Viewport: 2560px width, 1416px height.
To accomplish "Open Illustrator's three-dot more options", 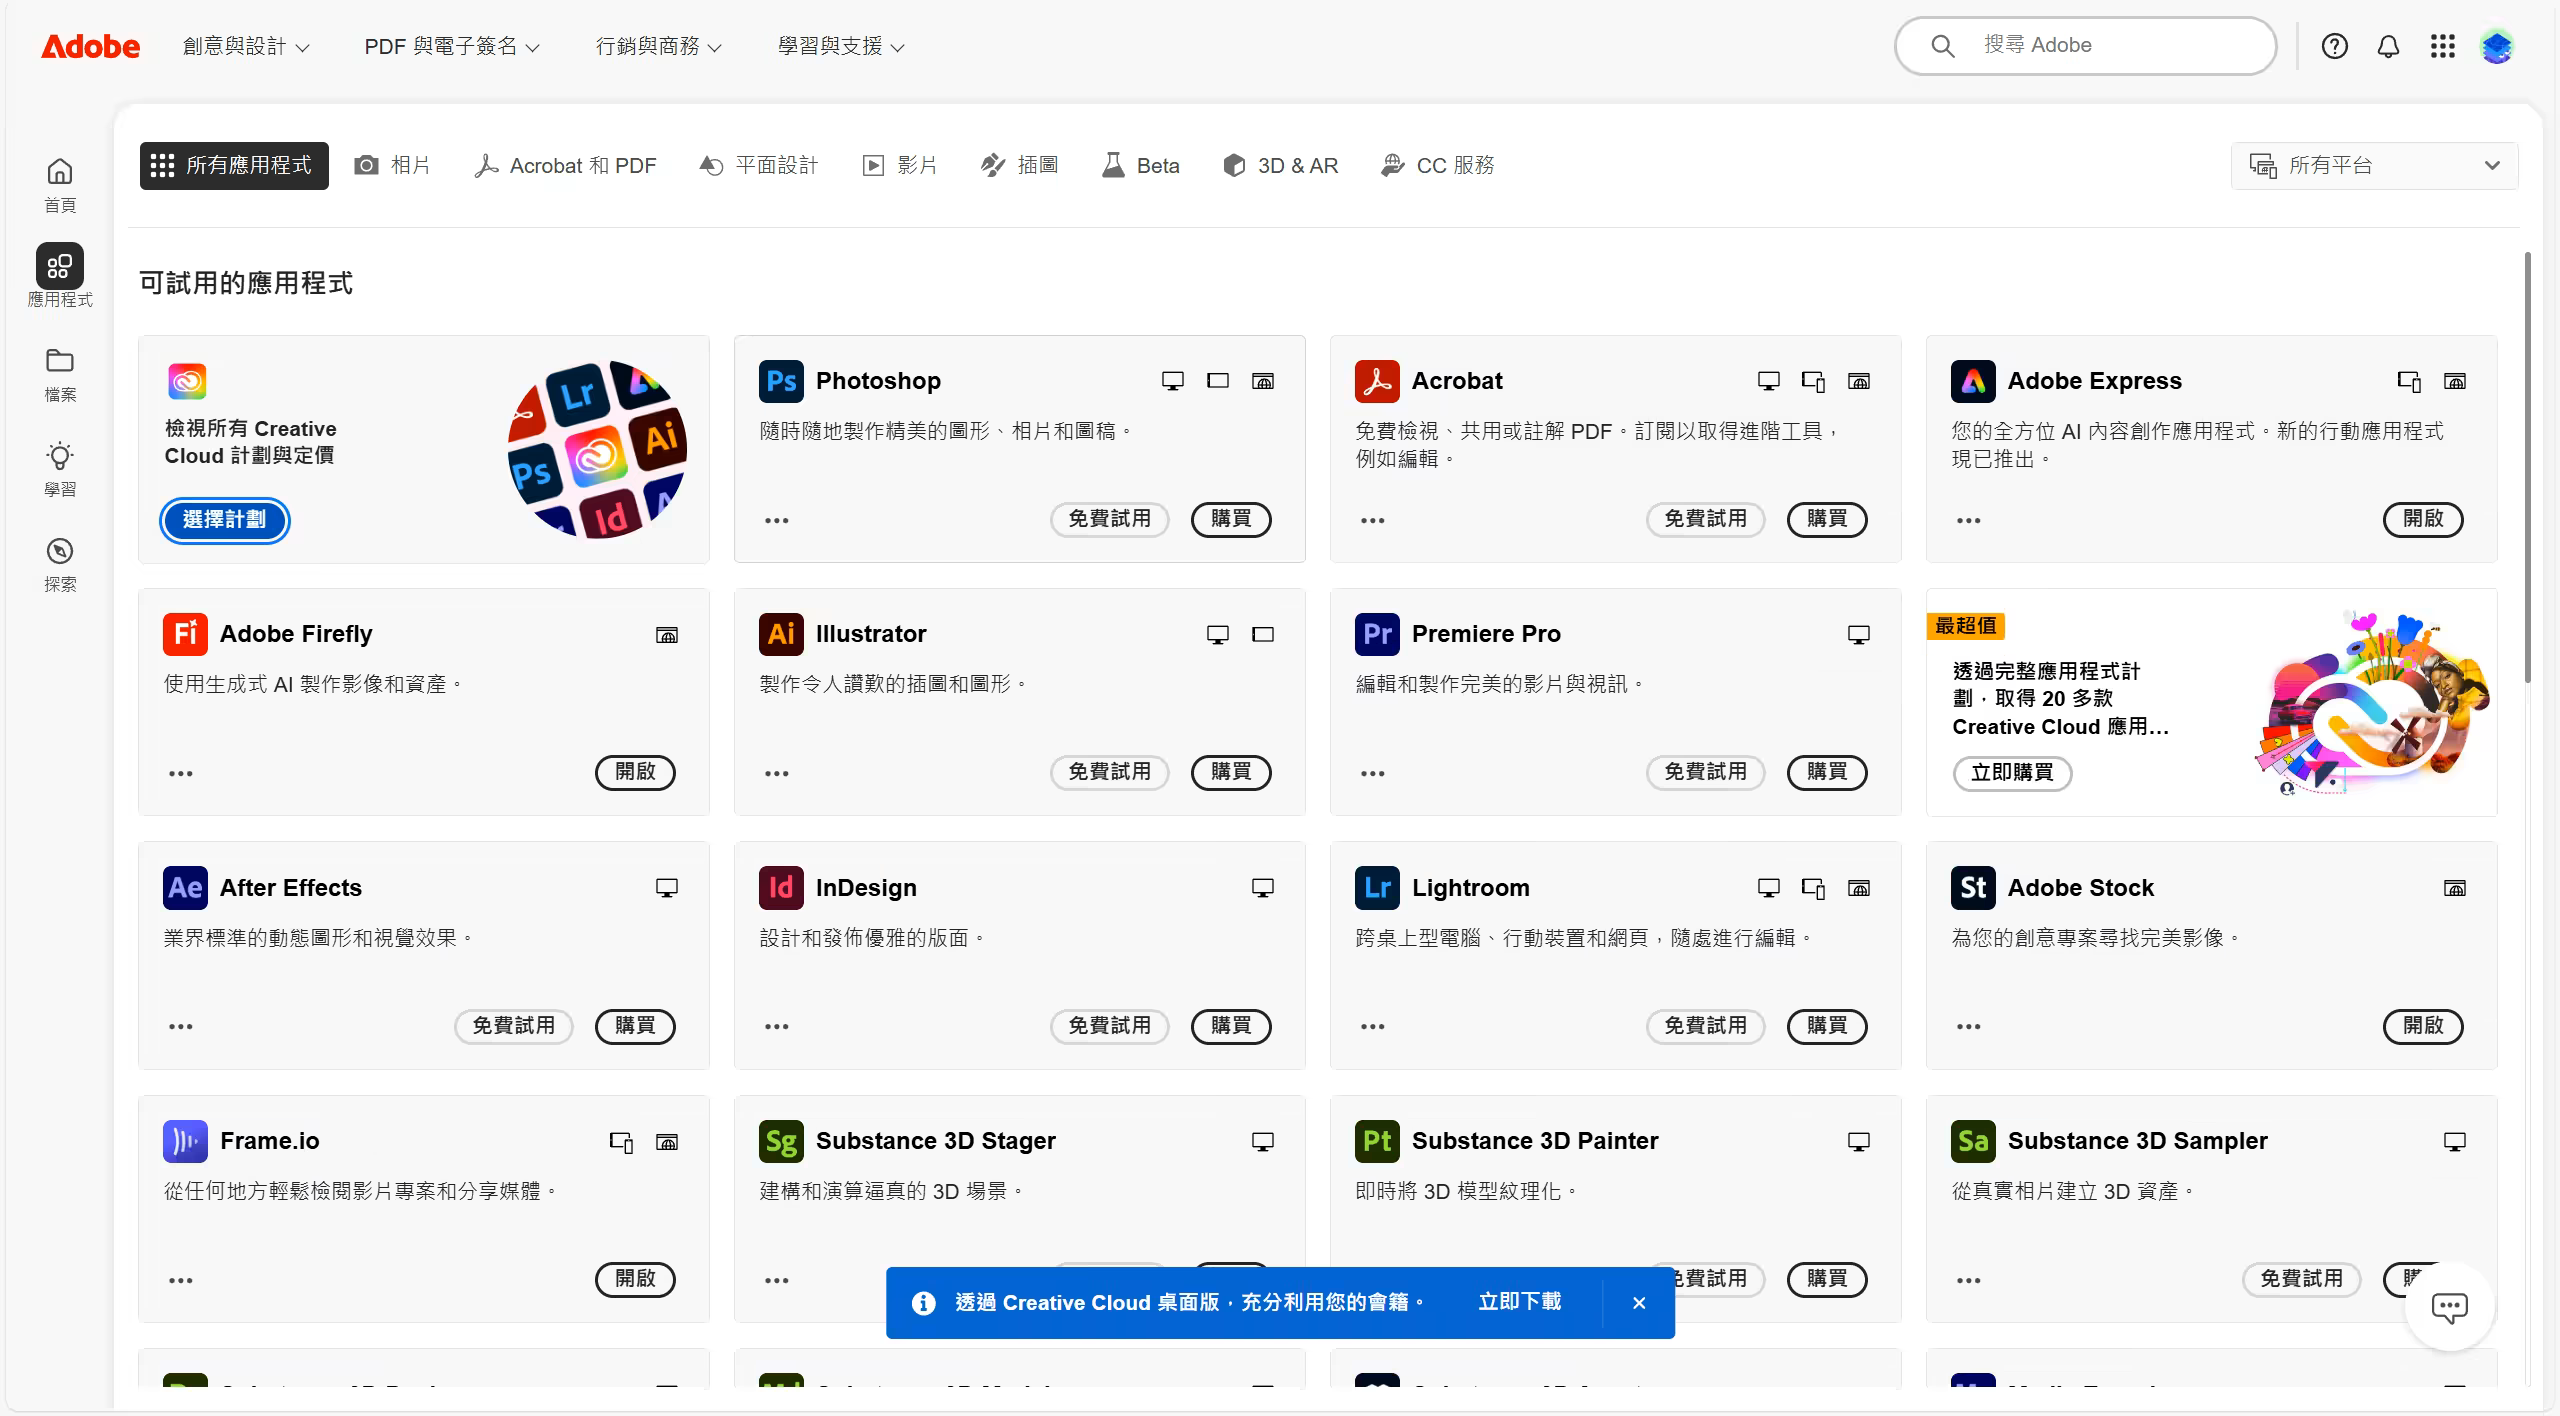I will [x=777, y=773].
